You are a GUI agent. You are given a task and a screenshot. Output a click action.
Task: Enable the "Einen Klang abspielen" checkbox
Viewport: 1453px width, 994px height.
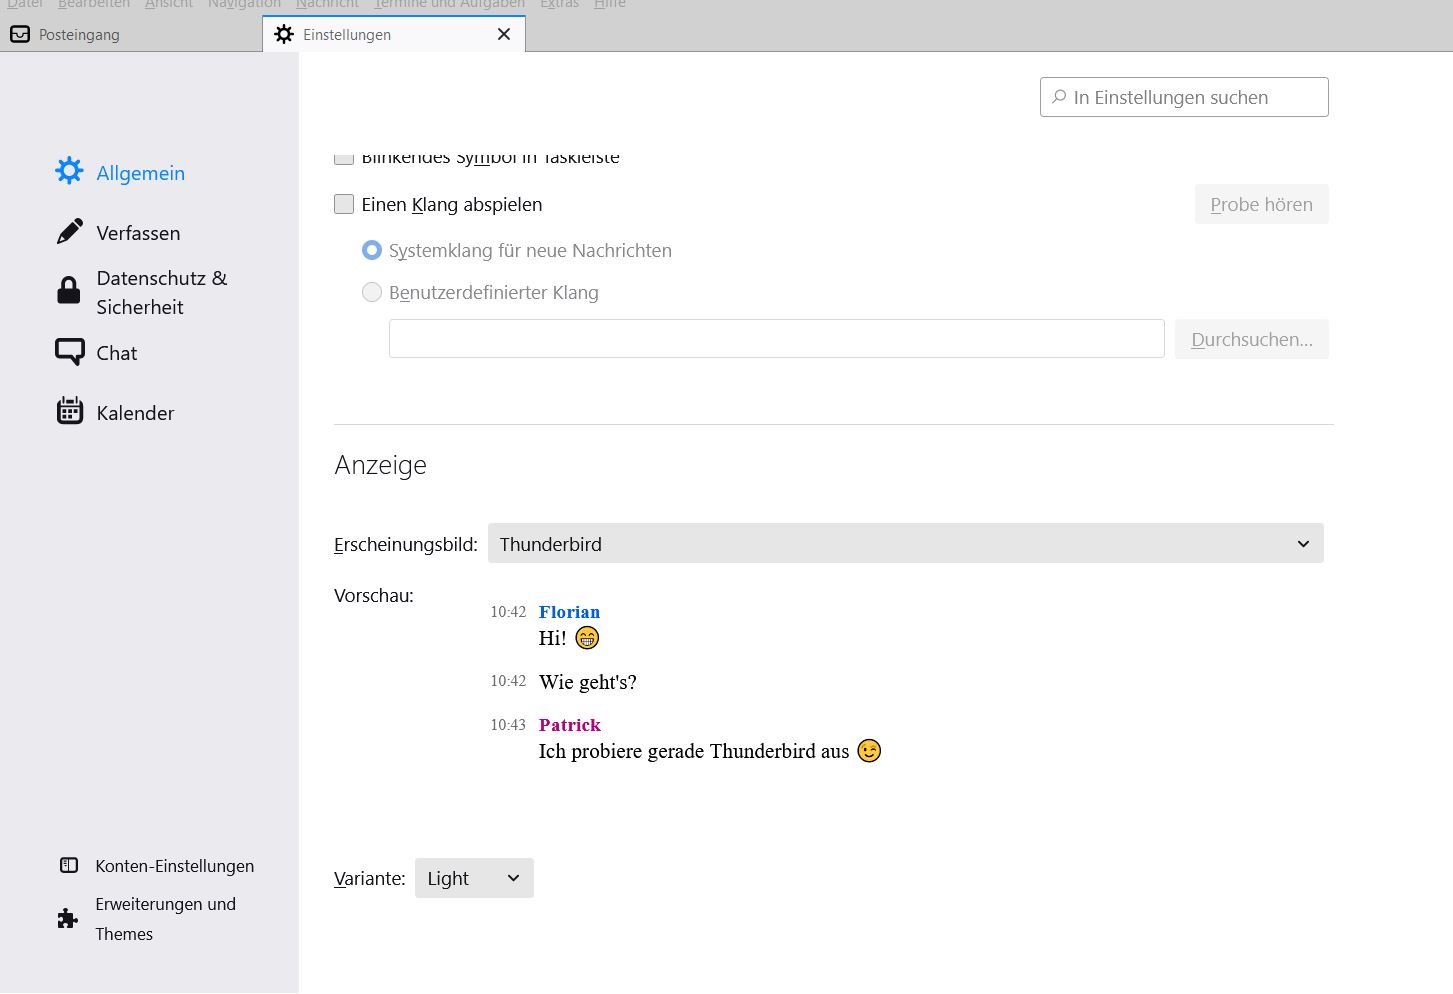(x=344, y=204)
